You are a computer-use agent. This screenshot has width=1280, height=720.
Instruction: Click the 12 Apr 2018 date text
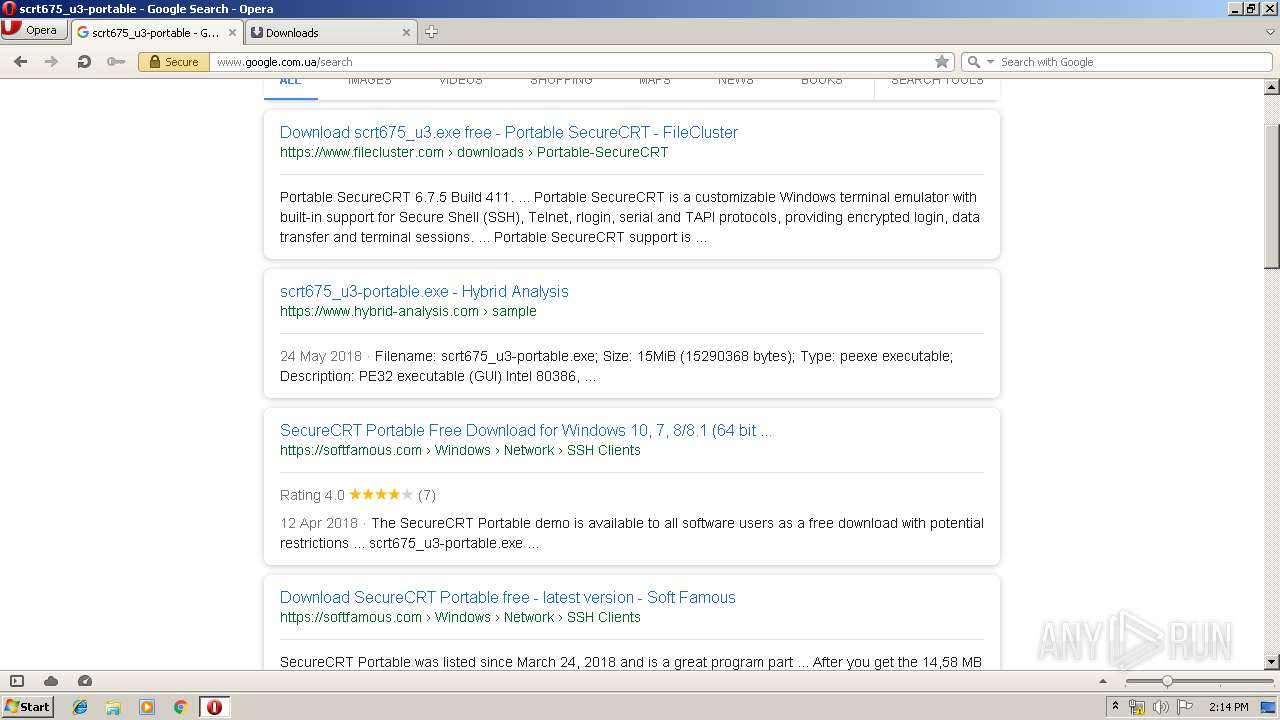pyautogui.click(x=319, y=523)
